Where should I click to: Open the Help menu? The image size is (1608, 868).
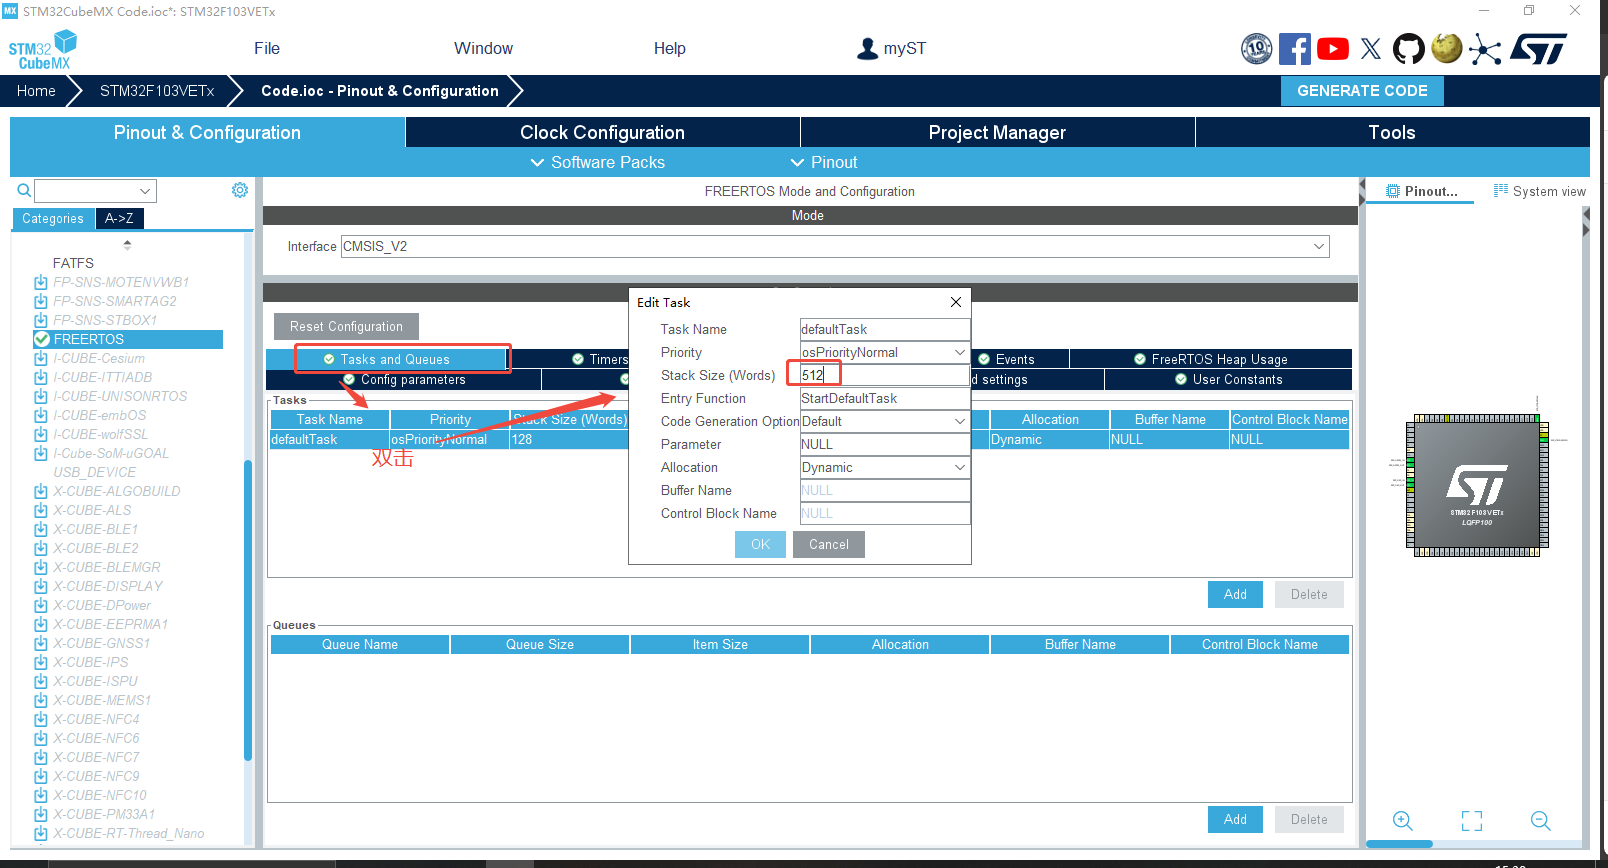[669, 48]
